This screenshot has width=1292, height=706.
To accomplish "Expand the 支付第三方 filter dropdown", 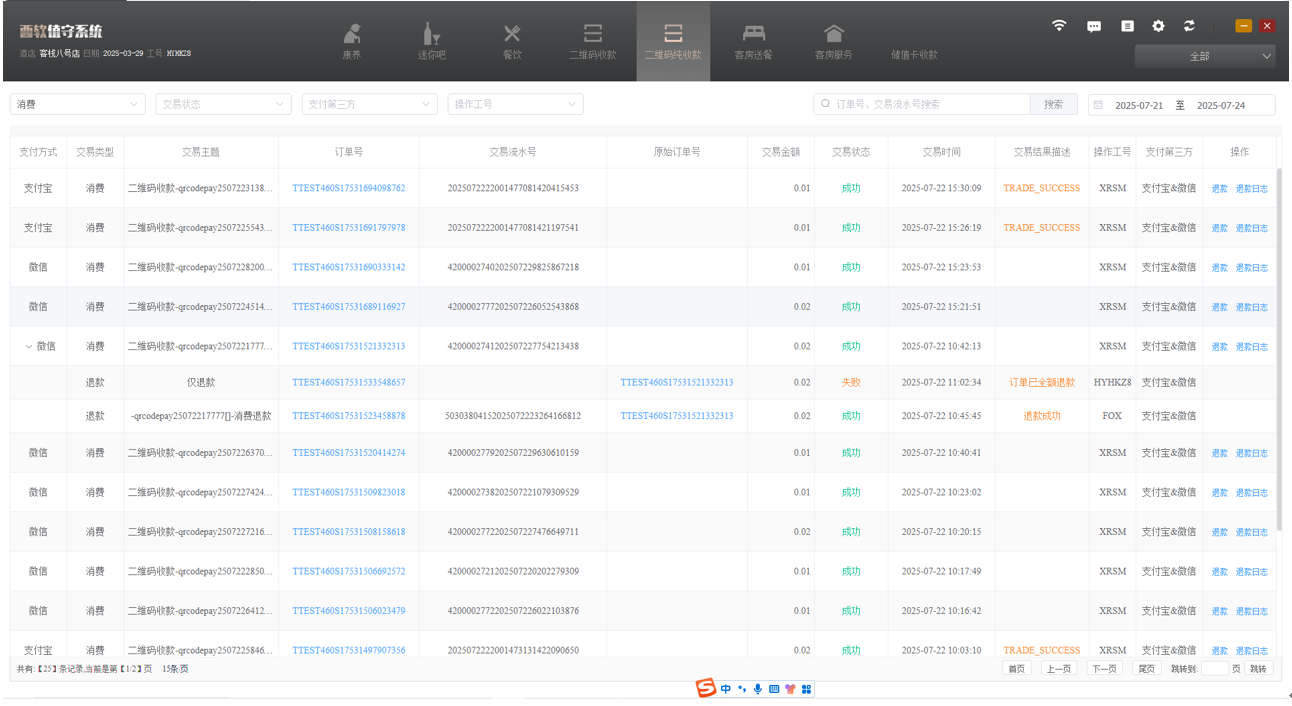I will [370, 104].
